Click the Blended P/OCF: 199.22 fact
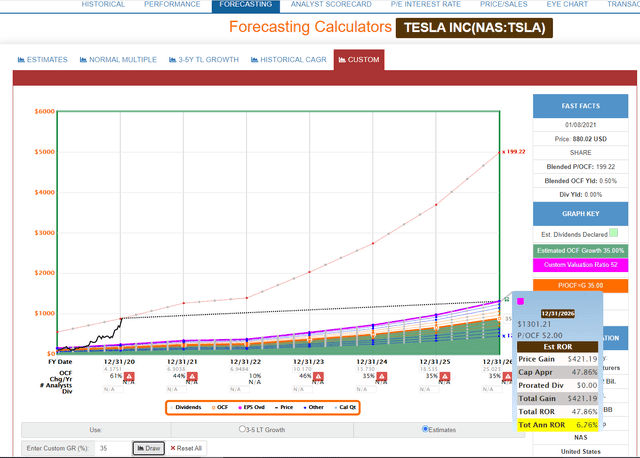 (x=580, y=167)
